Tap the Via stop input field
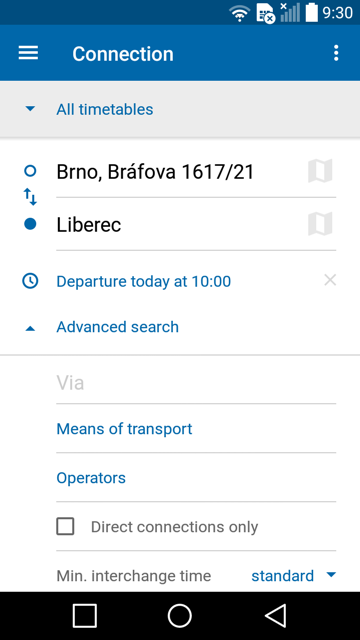The width and height of the screenshot is (360, 640). click(196, 383)
